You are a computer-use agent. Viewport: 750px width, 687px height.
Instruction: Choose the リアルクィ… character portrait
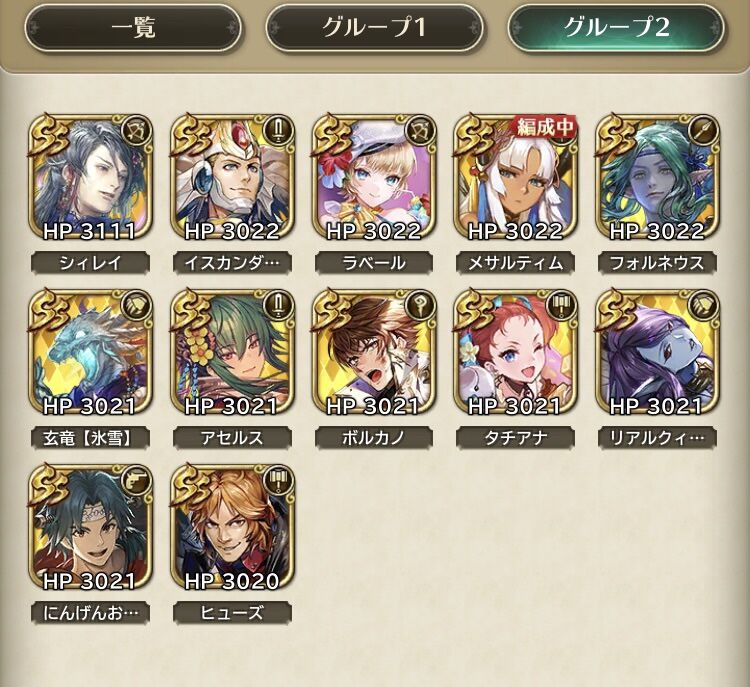tap(657, 353)
